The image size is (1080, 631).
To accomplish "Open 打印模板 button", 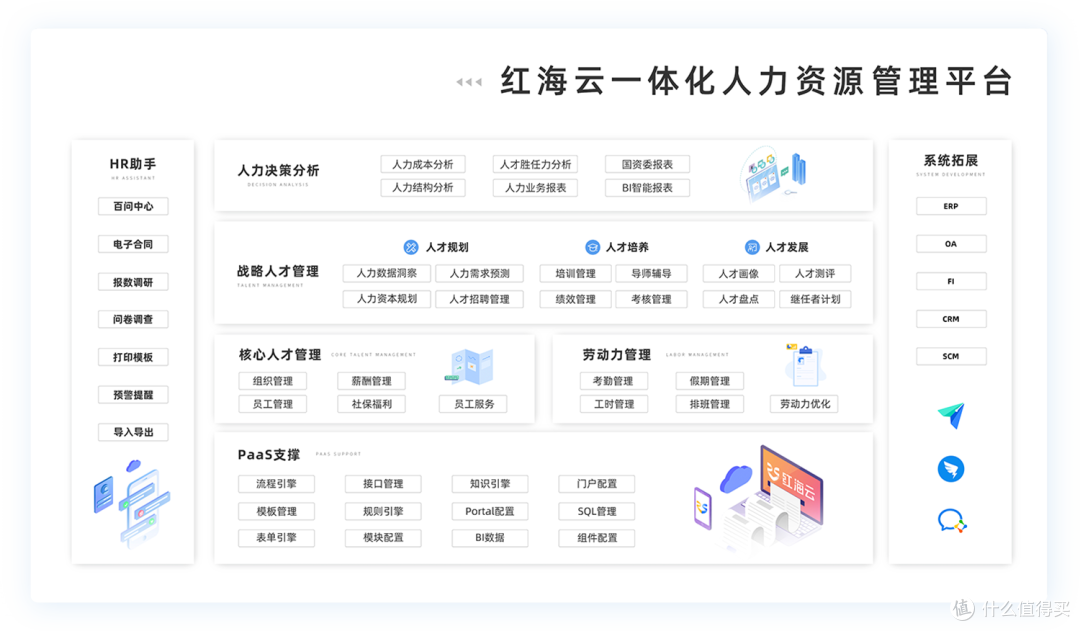I will pos(133,357).
